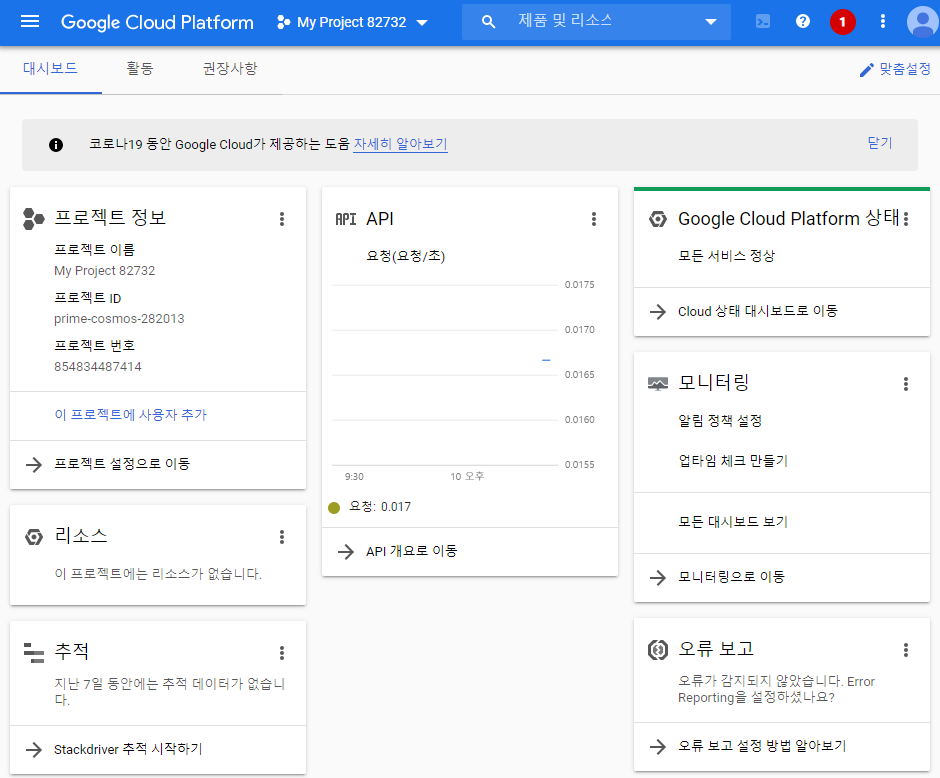Click arrow icon beside 프로젝트 설정으로 이동

pos(34,465)
